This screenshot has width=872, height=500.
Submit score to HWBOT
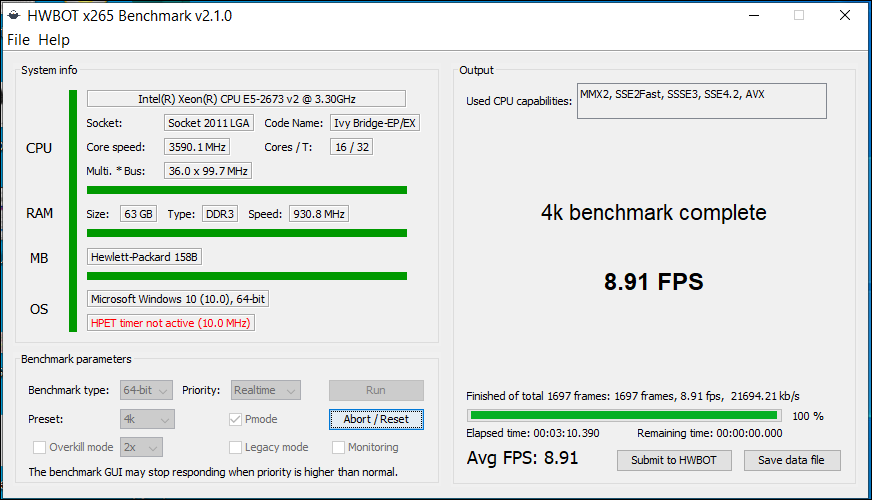674,461
